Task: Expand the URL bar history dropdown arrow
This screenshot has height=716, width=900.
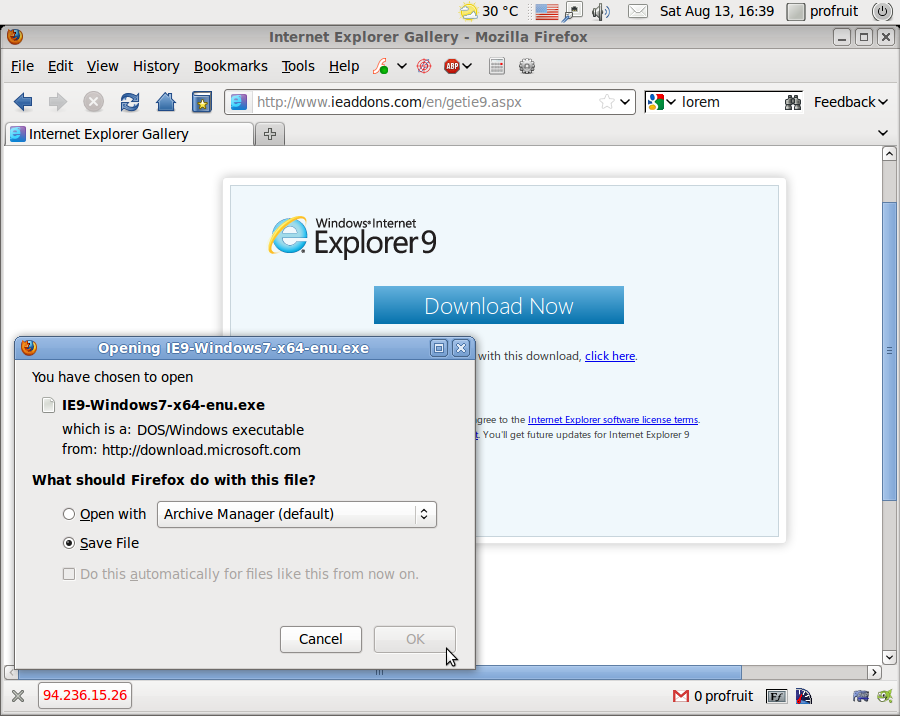Action: tap(625, 102)
